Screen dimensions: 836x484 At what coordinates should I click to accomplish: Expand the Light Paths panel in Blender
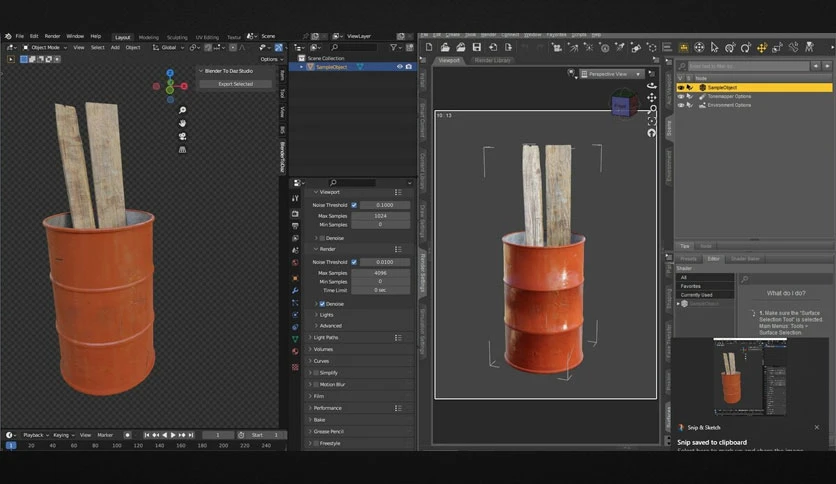point(325,338)
